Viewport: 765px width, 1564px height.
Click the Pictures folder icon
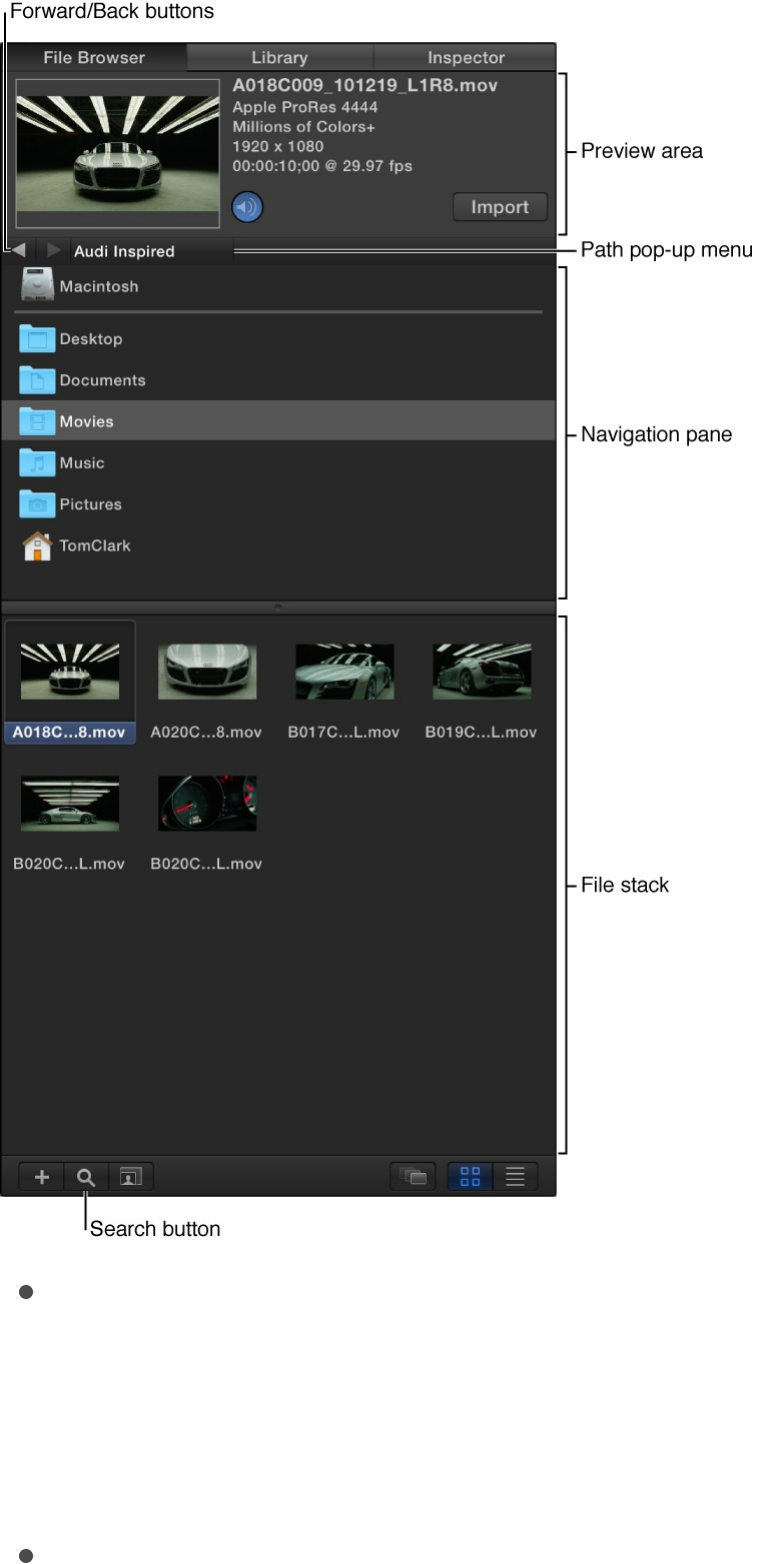tap(37, 504)
